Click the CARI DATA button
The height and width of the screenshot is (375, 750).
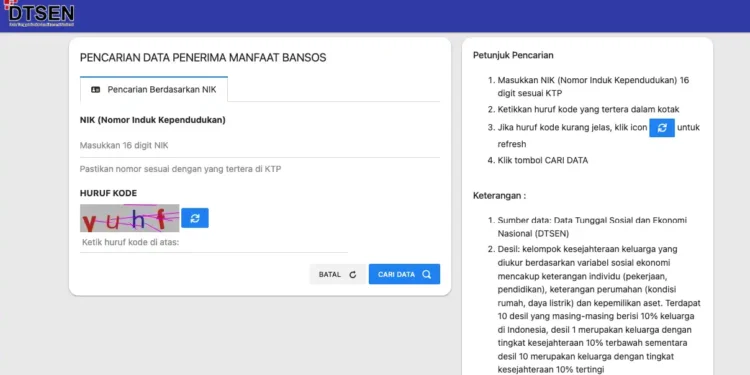point(404,275)
